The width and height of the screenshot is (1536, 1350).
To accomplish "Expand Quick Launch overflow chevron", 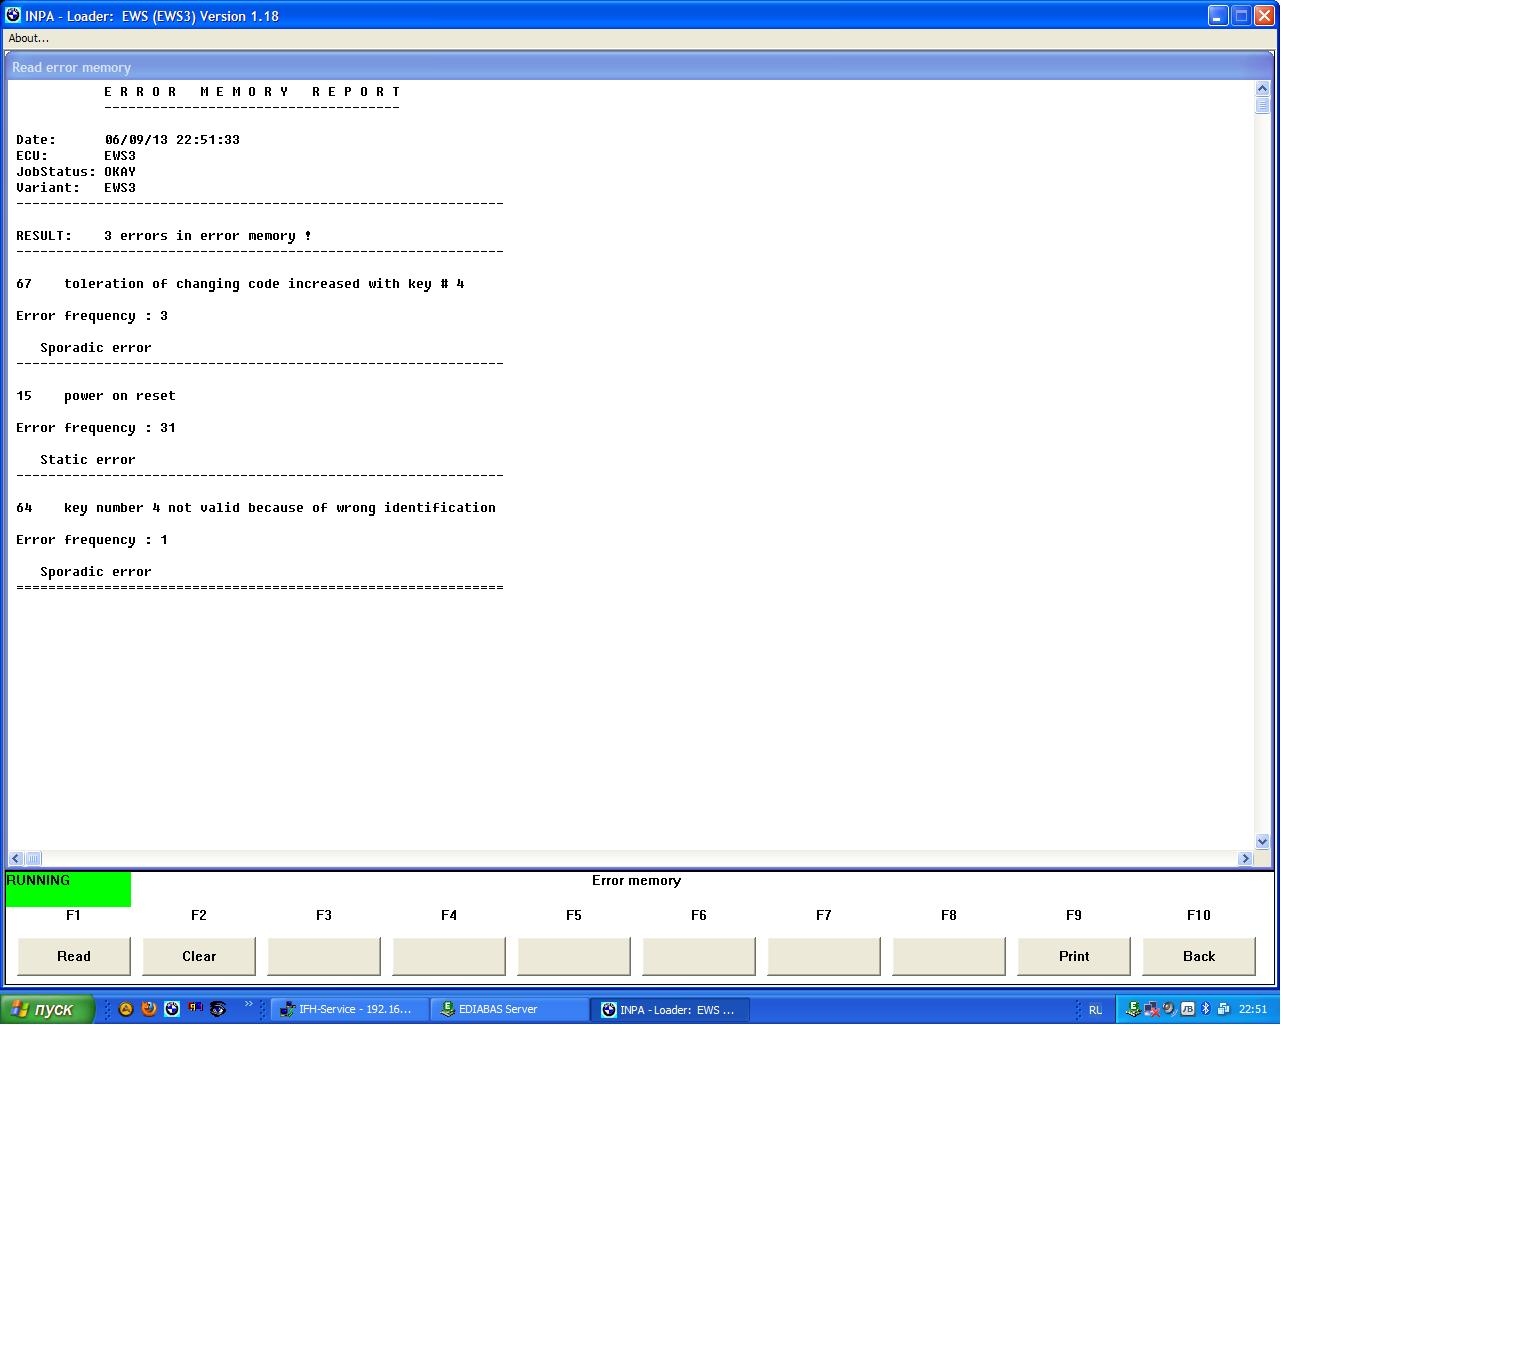I will (249, 1005).
